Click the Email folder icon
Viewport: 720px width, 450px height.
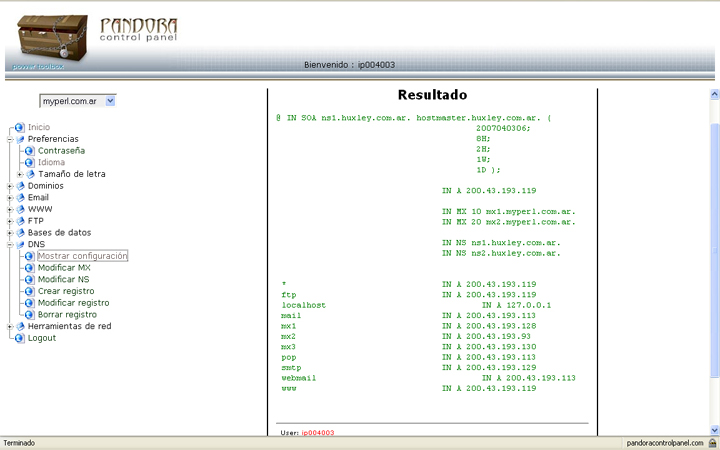[19, 198]
